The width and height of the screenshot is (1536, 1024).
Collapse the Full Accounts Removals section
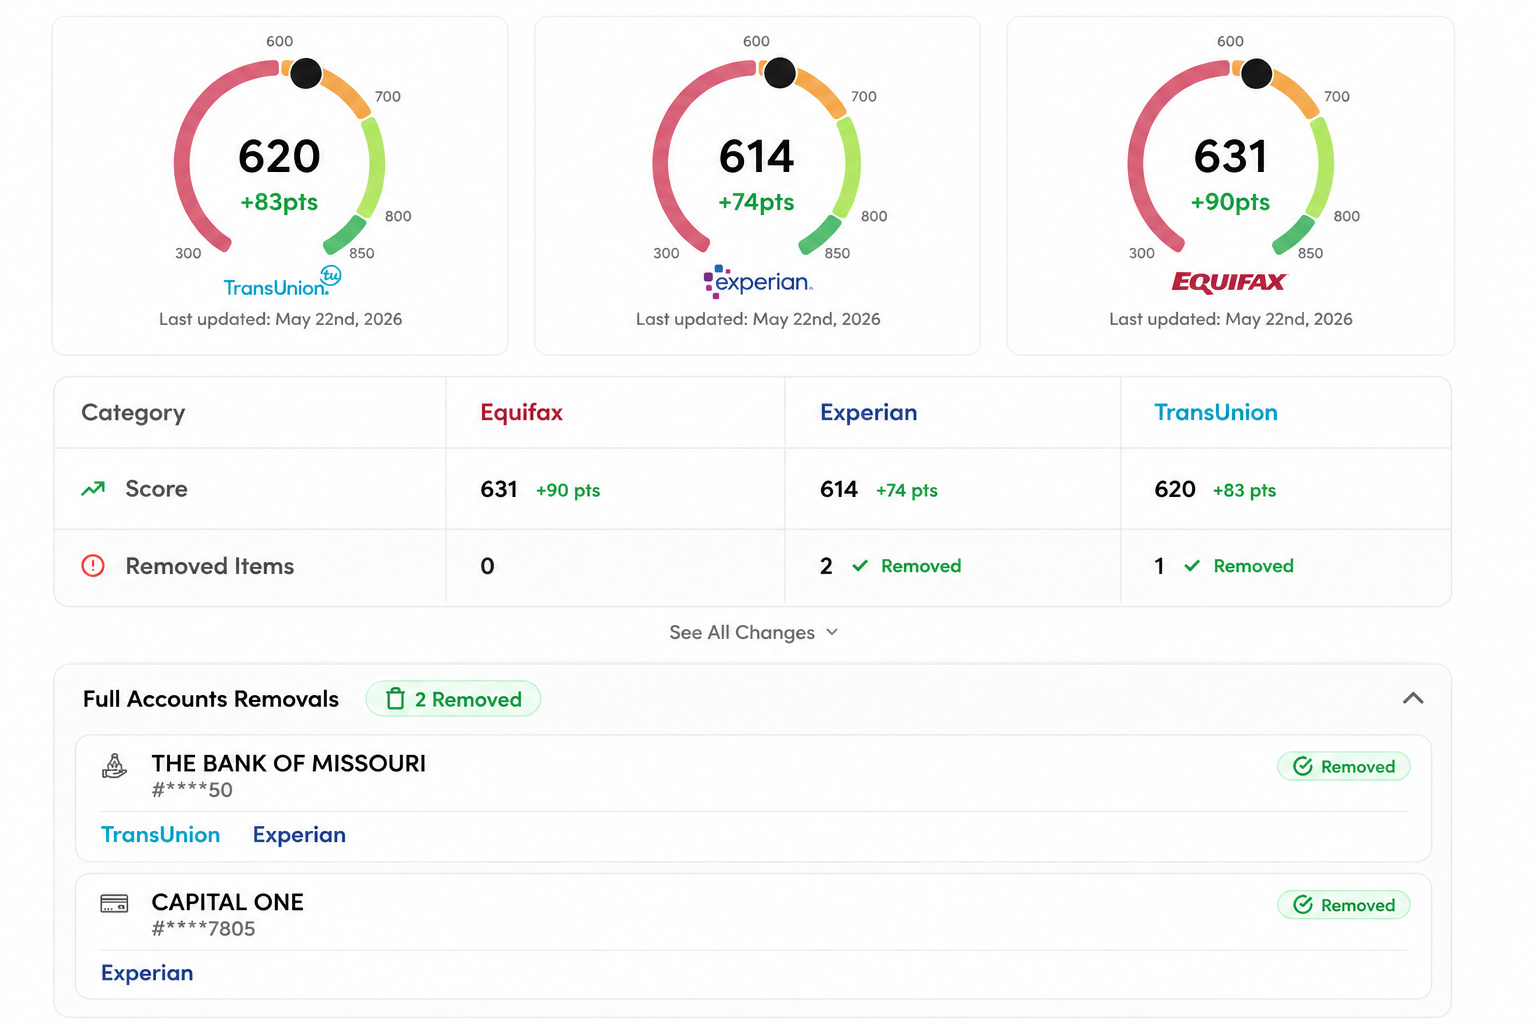[1413, 698]
